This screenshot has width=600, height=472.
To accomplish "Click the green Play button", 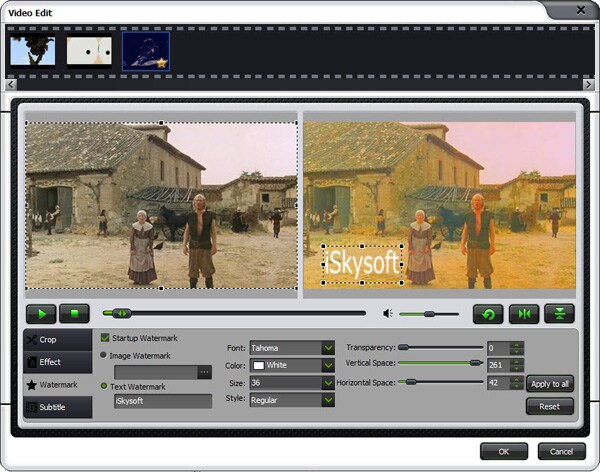I will [x=41, y=314].
